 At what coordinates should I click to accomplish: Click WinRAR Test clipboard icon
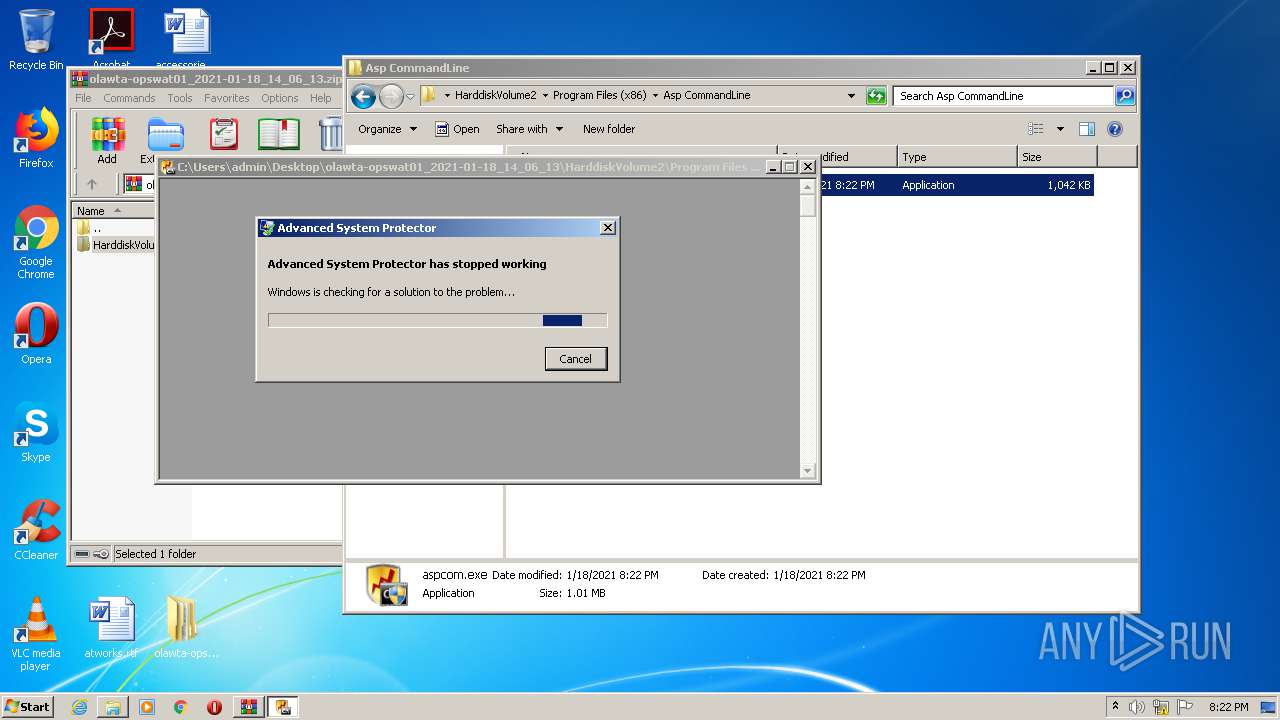pos(224,134)
